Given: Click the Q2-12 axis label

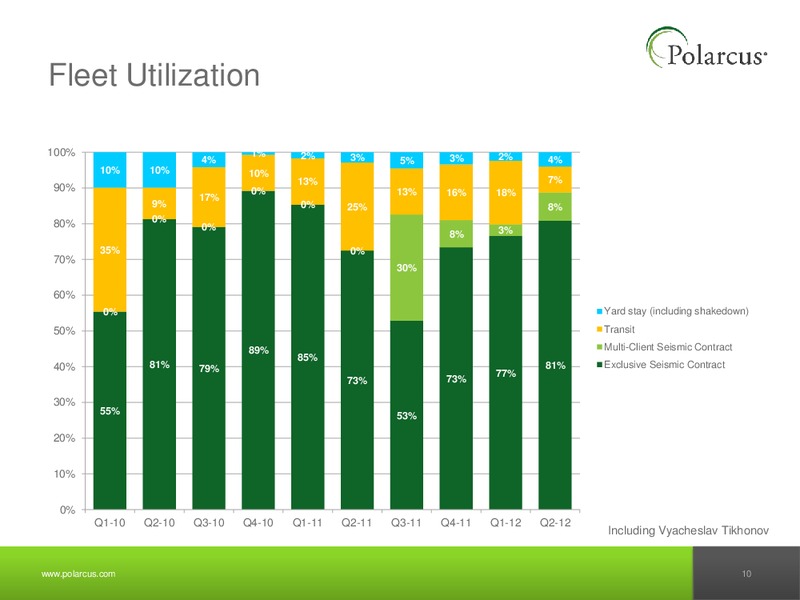Looking at the screenshot, I should coord(555,522).
